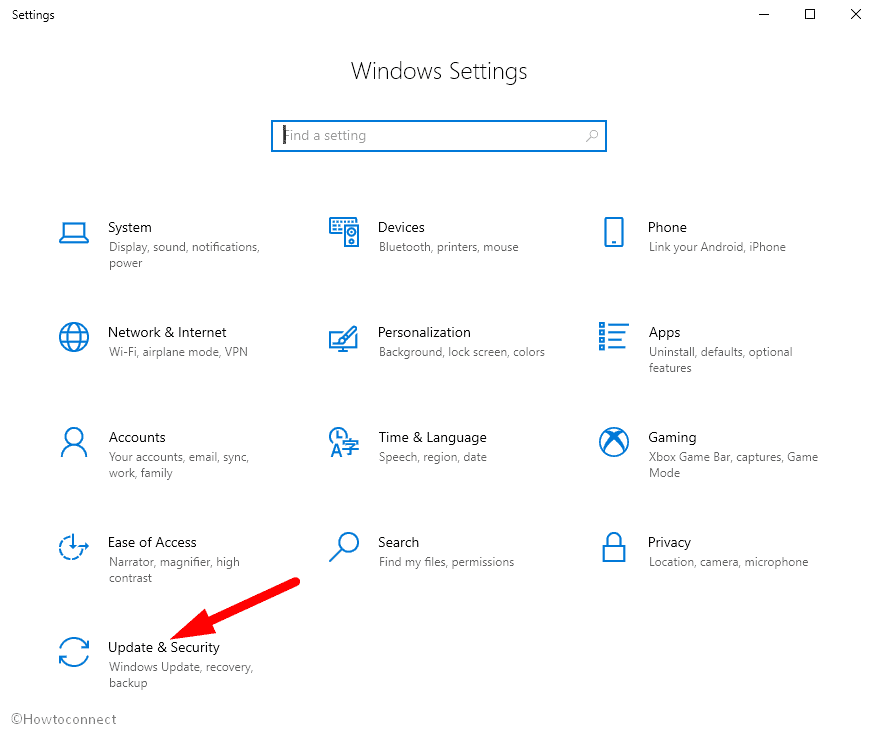This screenshot has width=878, height=733.
Task: Open Time & Language heading
Action: pyautogui.click(x=432, y=438)
